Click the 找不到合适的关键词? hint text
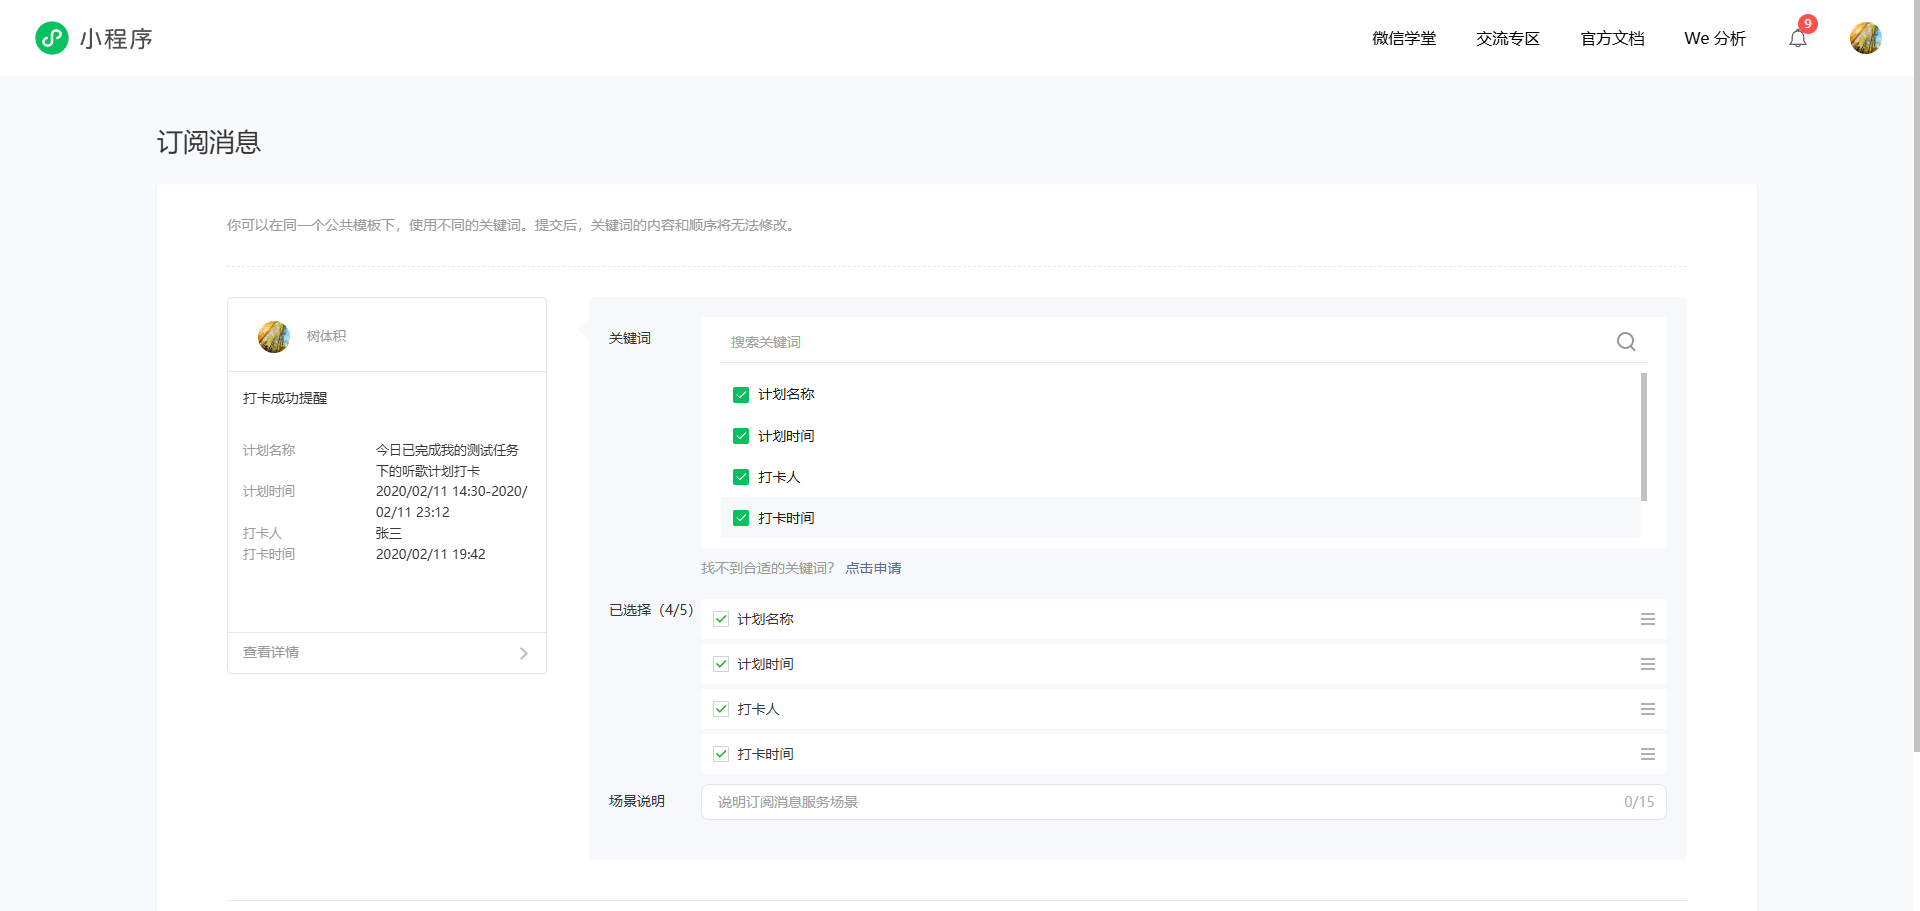The width and height of the screenshot is (1920, 911). click(x=767, y=568)
